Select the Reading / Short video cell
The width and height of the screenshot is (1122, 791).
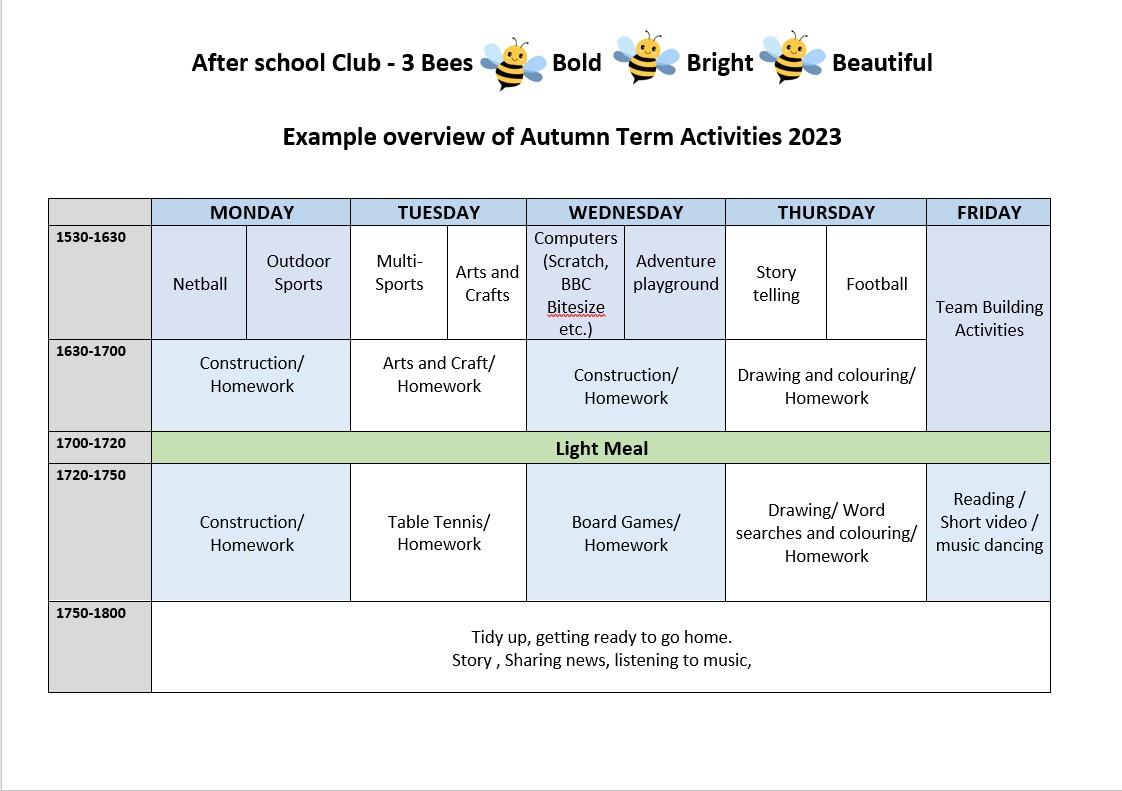989,522
